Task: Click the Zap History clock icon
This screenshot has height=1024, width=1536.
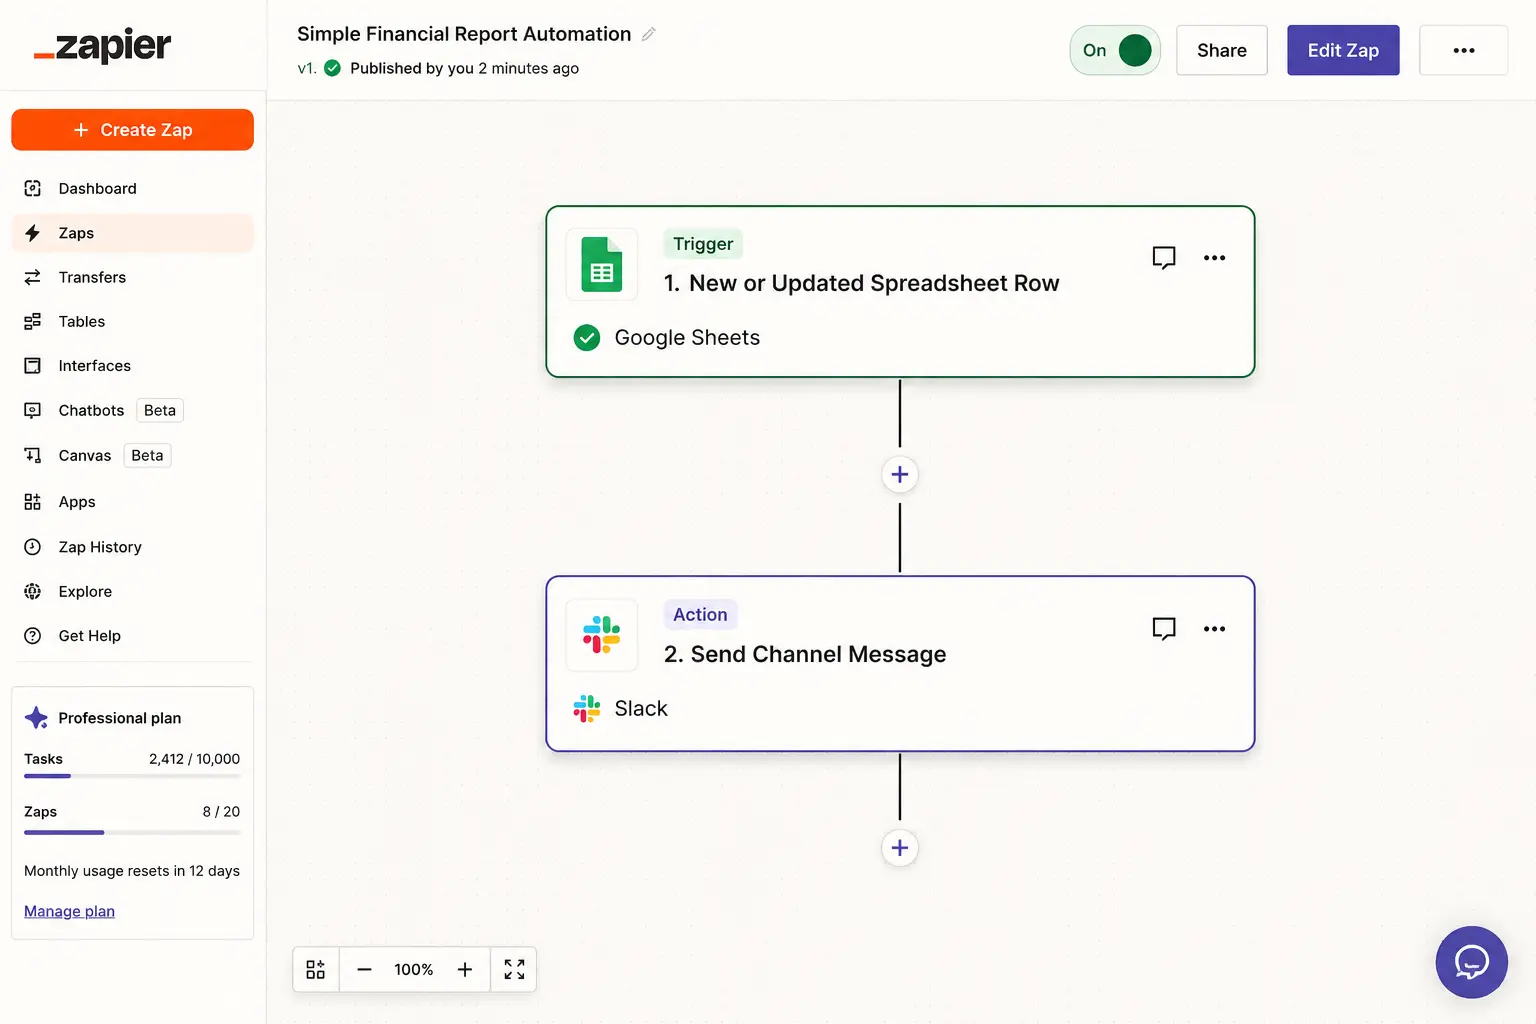Action: click(x=33, y=547)
